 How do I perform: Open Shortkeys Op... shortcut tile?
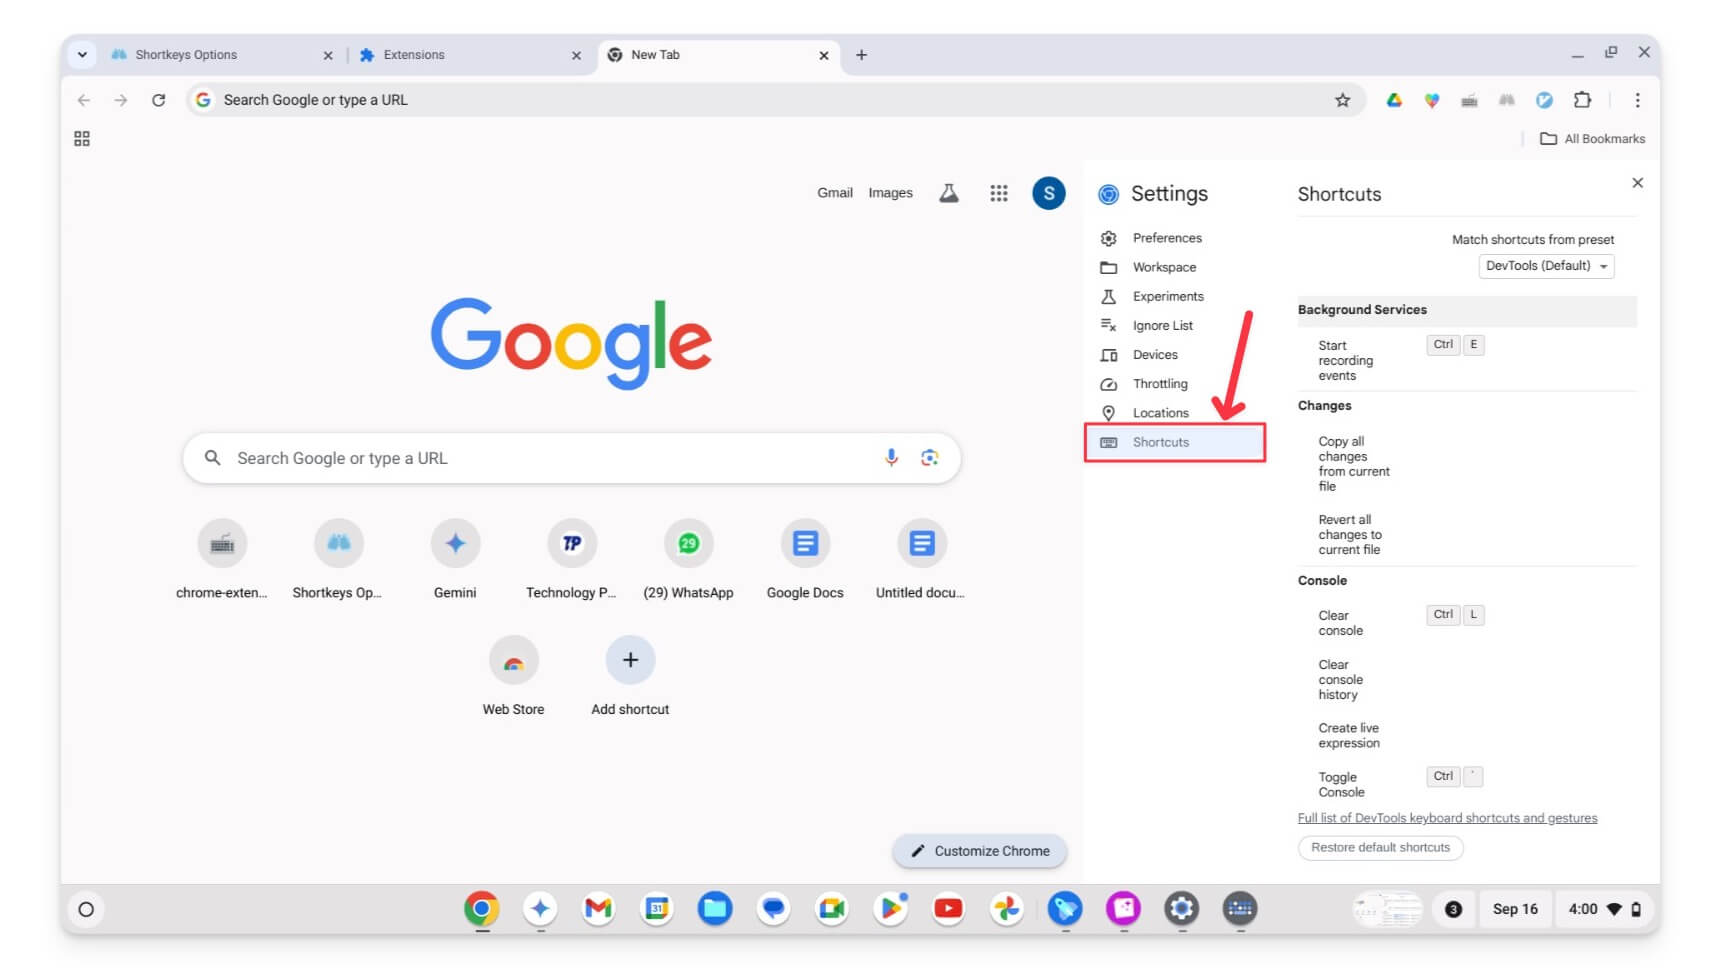pyautogui.click(x=338, y=558)
